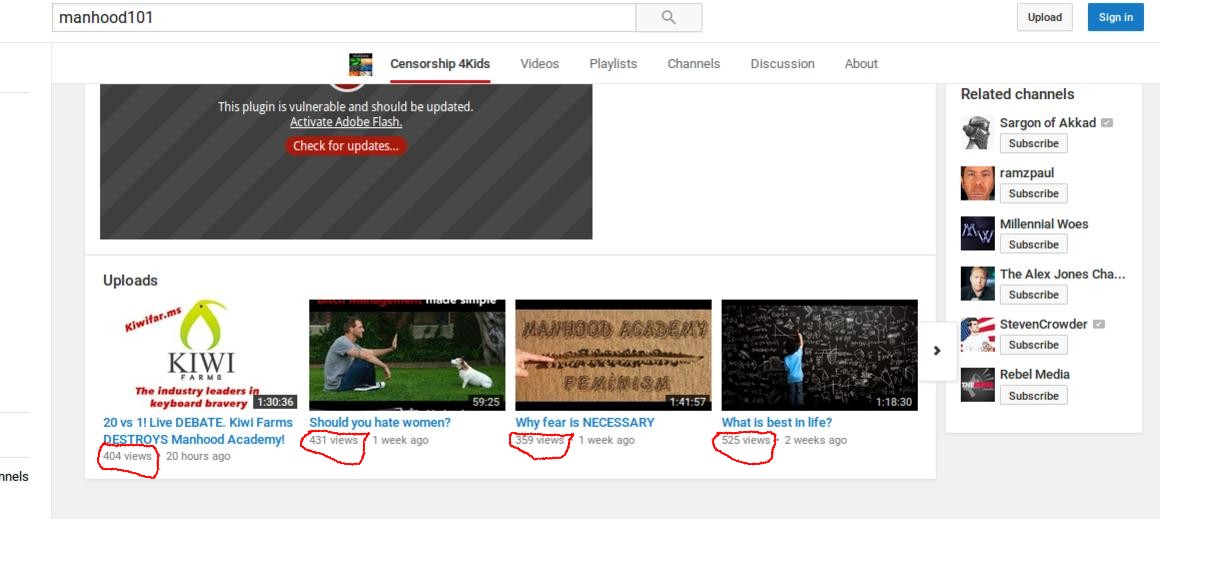Focus the search field containing manhood101
Screen dimensions: 1216x576
point(344,17)
